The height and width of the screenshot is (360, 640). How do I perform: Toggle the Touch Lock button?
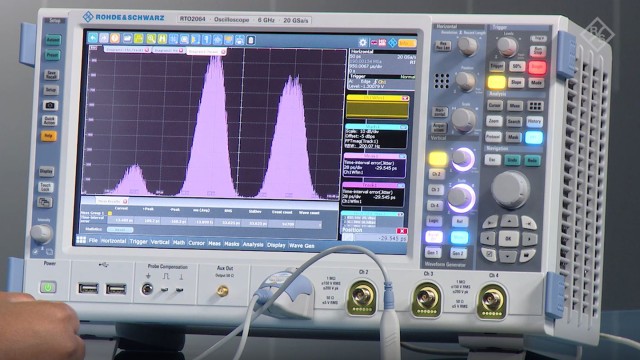[x=46, y=187]
